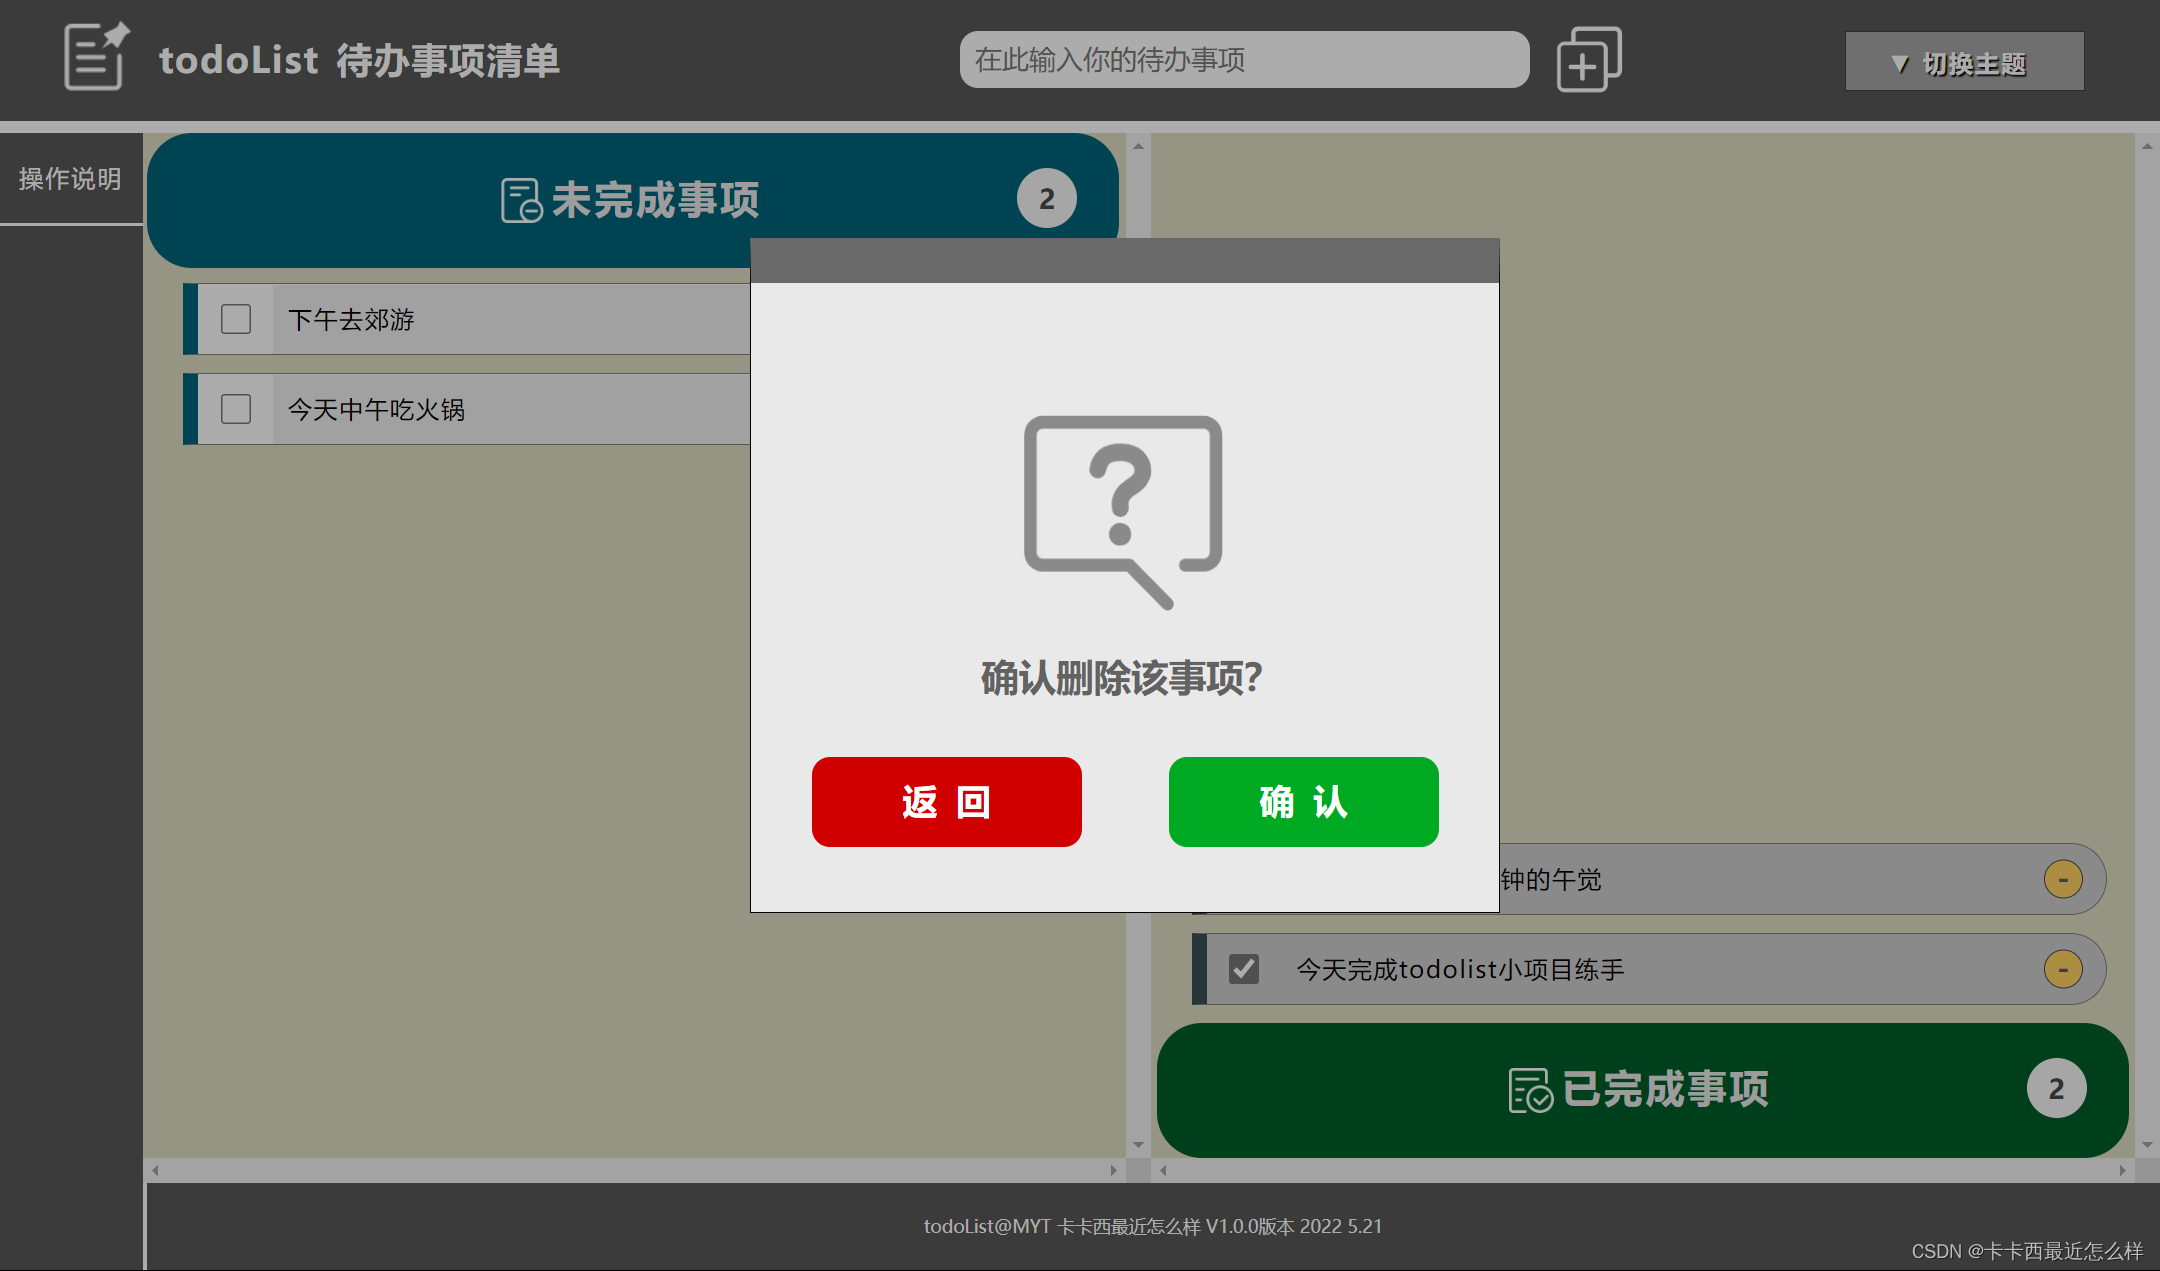Uncheck the checkbox for 今天完成todolist小项目练手
The width and height of the screenshot is (2160, 1271).
coord(1243,968)
